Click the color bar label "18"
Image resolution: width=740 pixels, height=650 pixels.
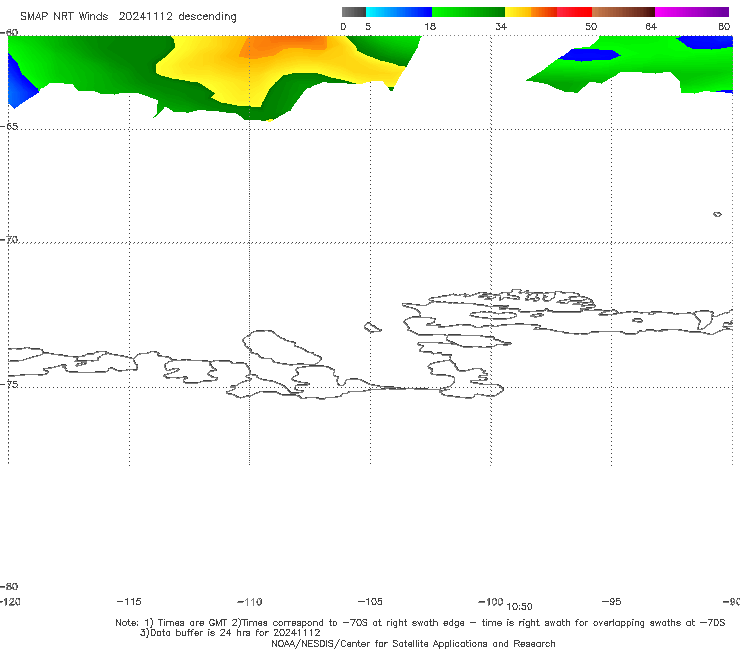(430, 27)
